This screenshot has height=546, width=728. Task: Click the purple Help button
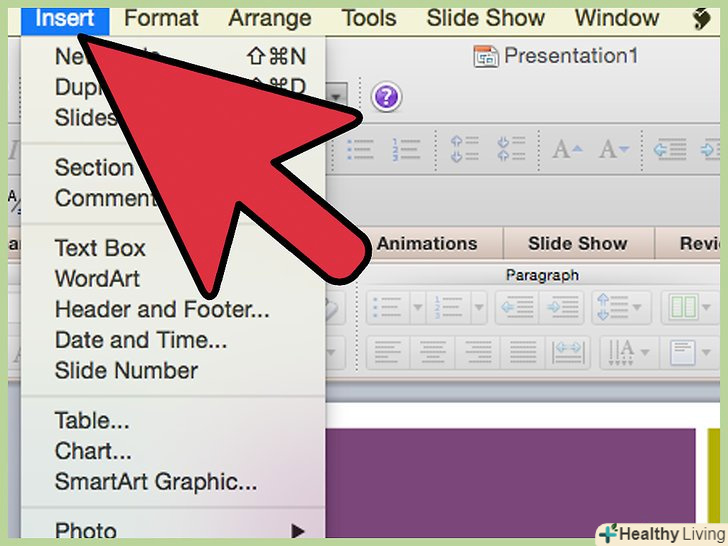(386, 97)
